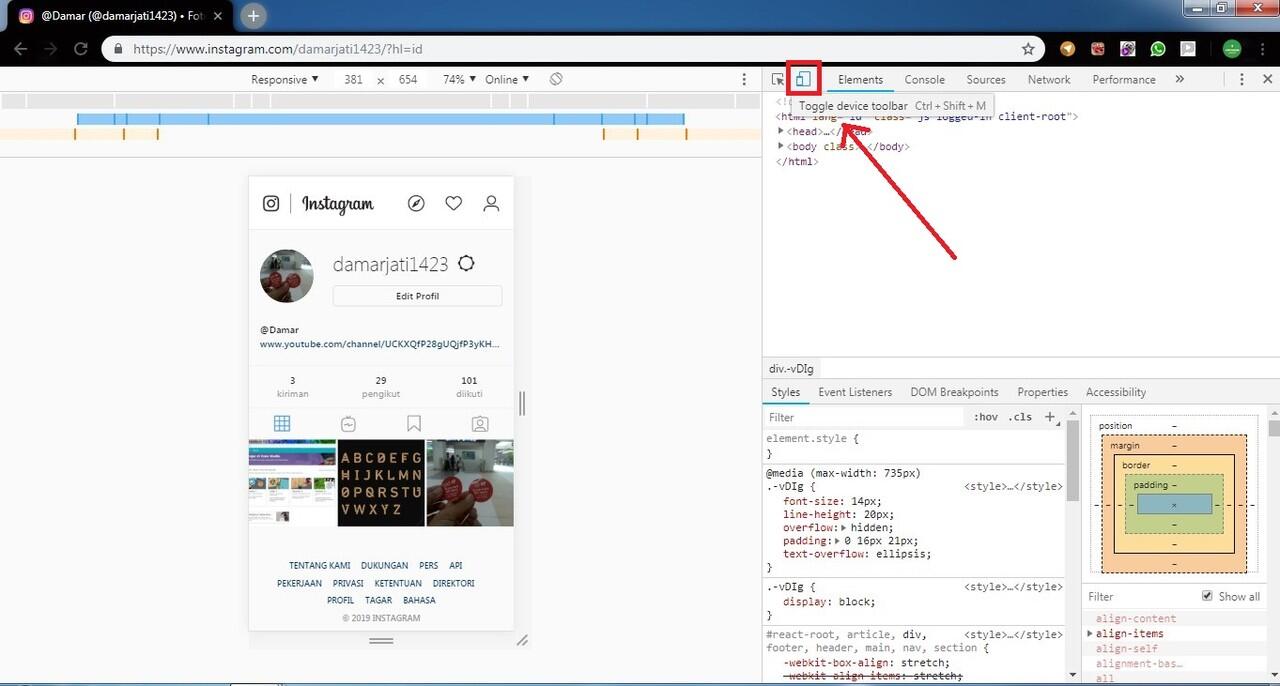Select the Styles pane tab
The height and width of the screenshot is (686, 1280).
[x=786, y=392]
